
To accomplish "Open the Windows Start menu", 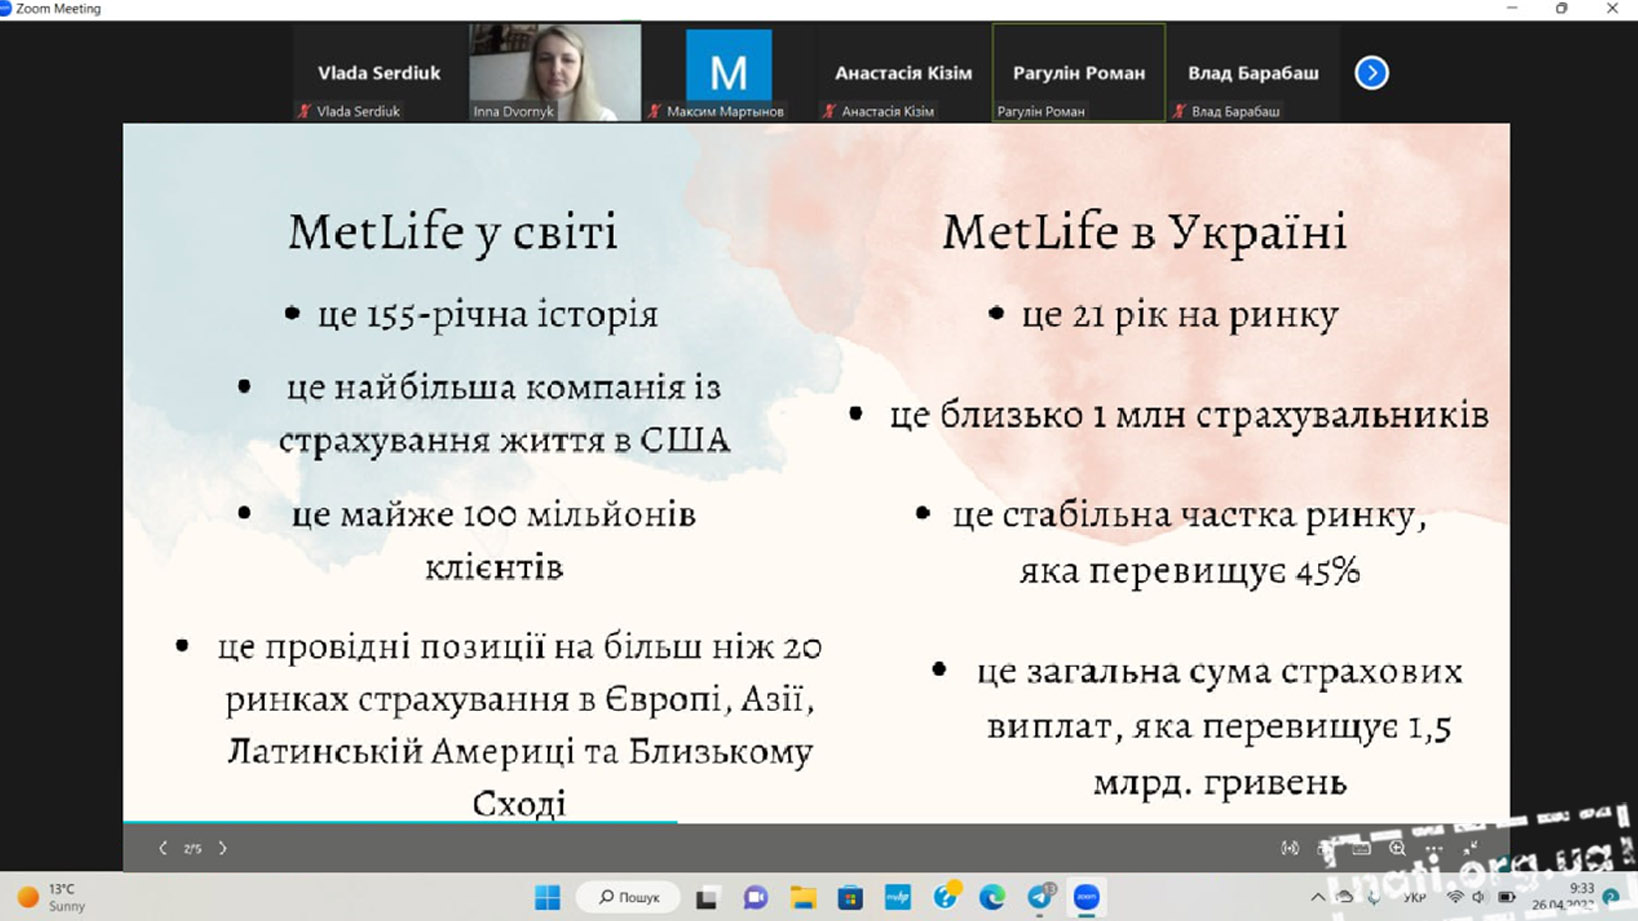I will pos(548,897).
